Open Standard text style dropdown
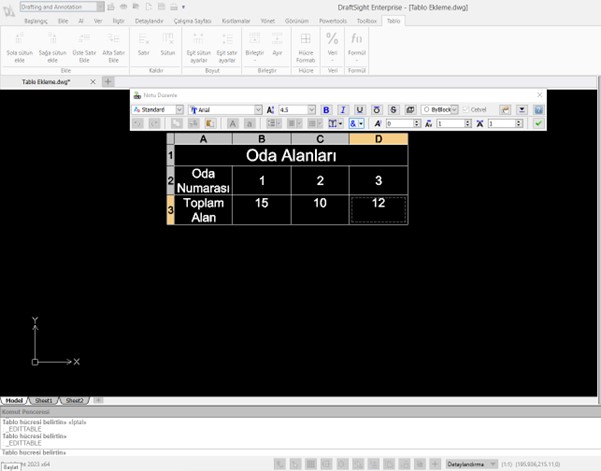 tap(157, 109)
